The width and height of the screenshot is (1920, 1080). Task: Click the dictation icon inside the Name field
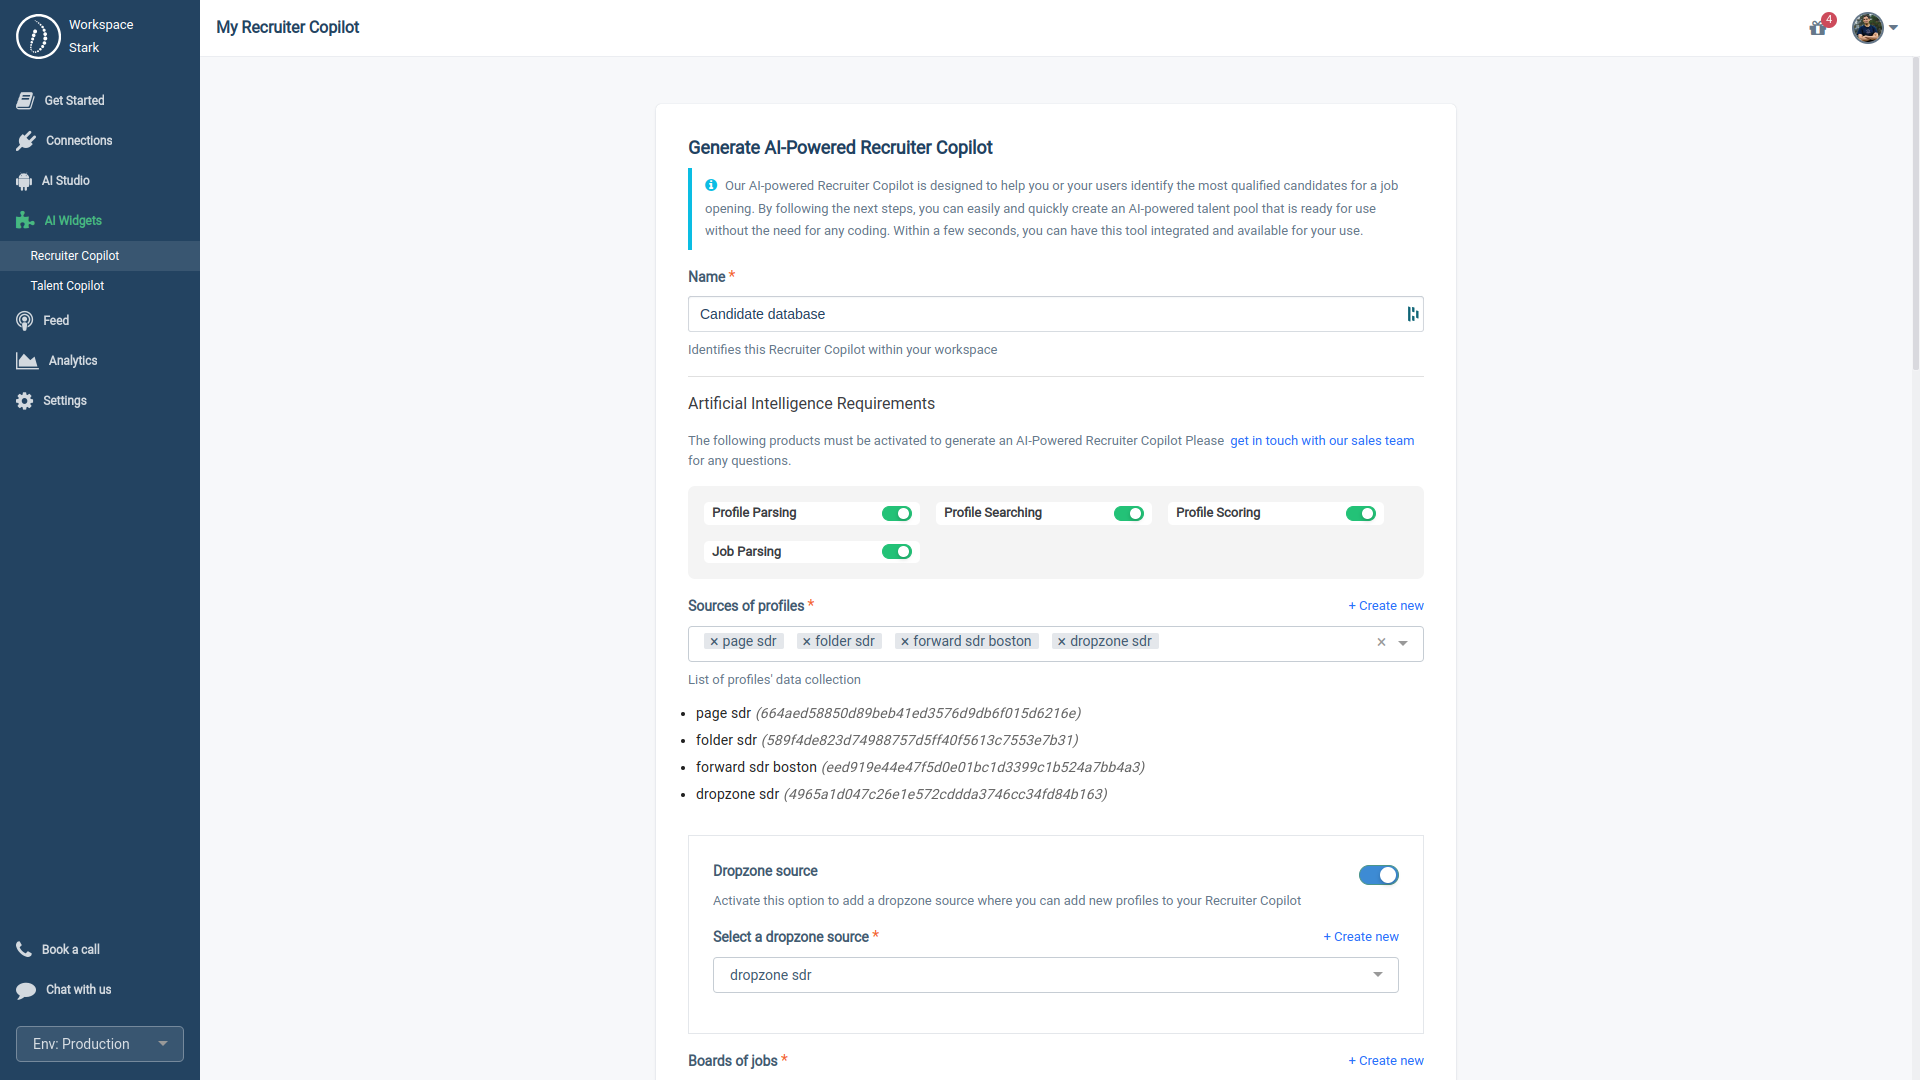[1412, 313]
